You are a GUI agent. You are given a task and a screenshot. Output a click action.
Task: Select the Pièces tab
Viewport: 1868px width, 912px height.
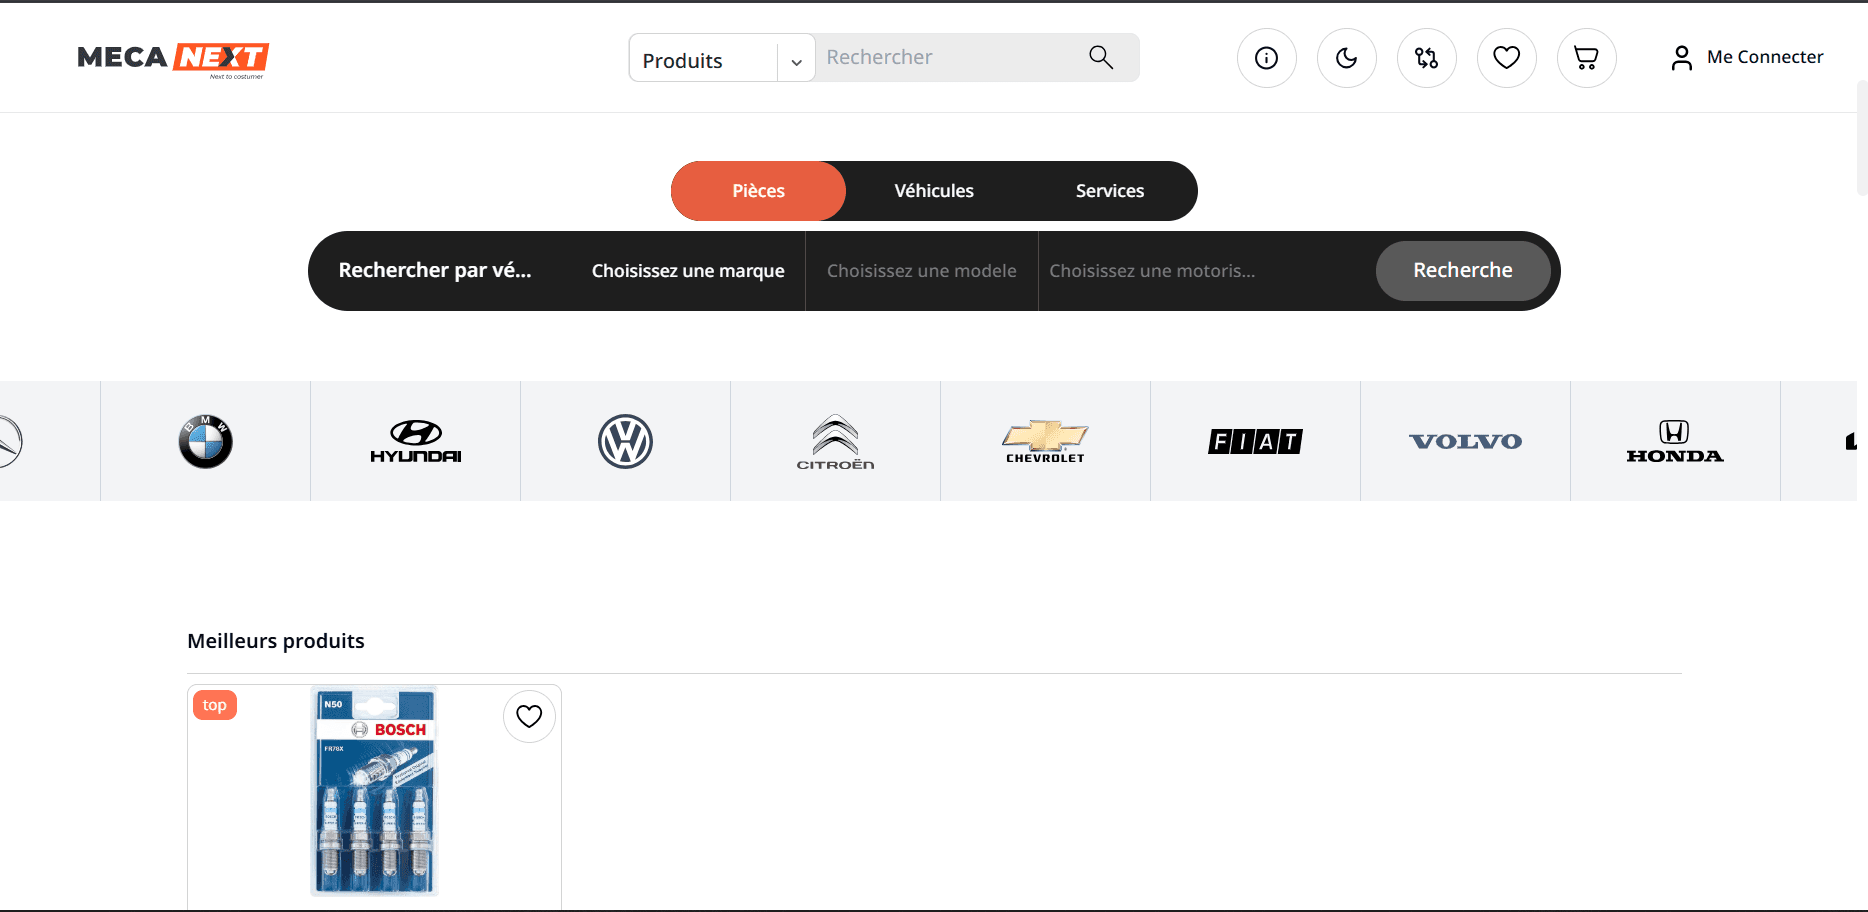pos(758,191)
